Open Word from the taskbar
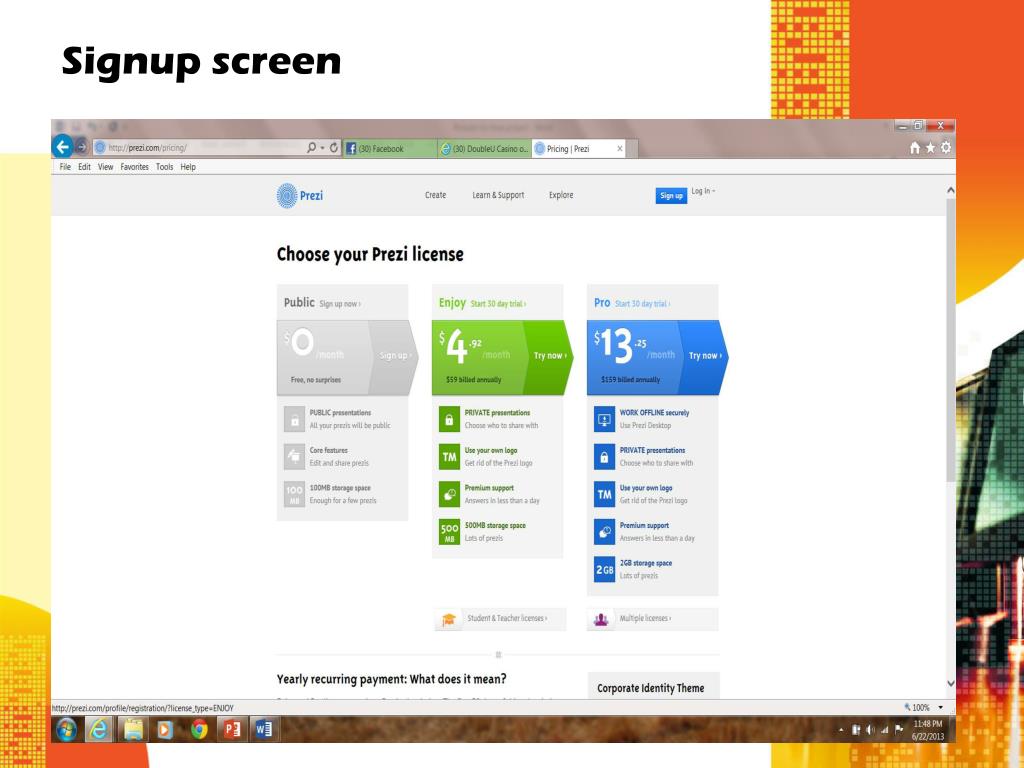The width and height of the screenshot is (1024, 768). pyautogui.click(x=264, y=729)
